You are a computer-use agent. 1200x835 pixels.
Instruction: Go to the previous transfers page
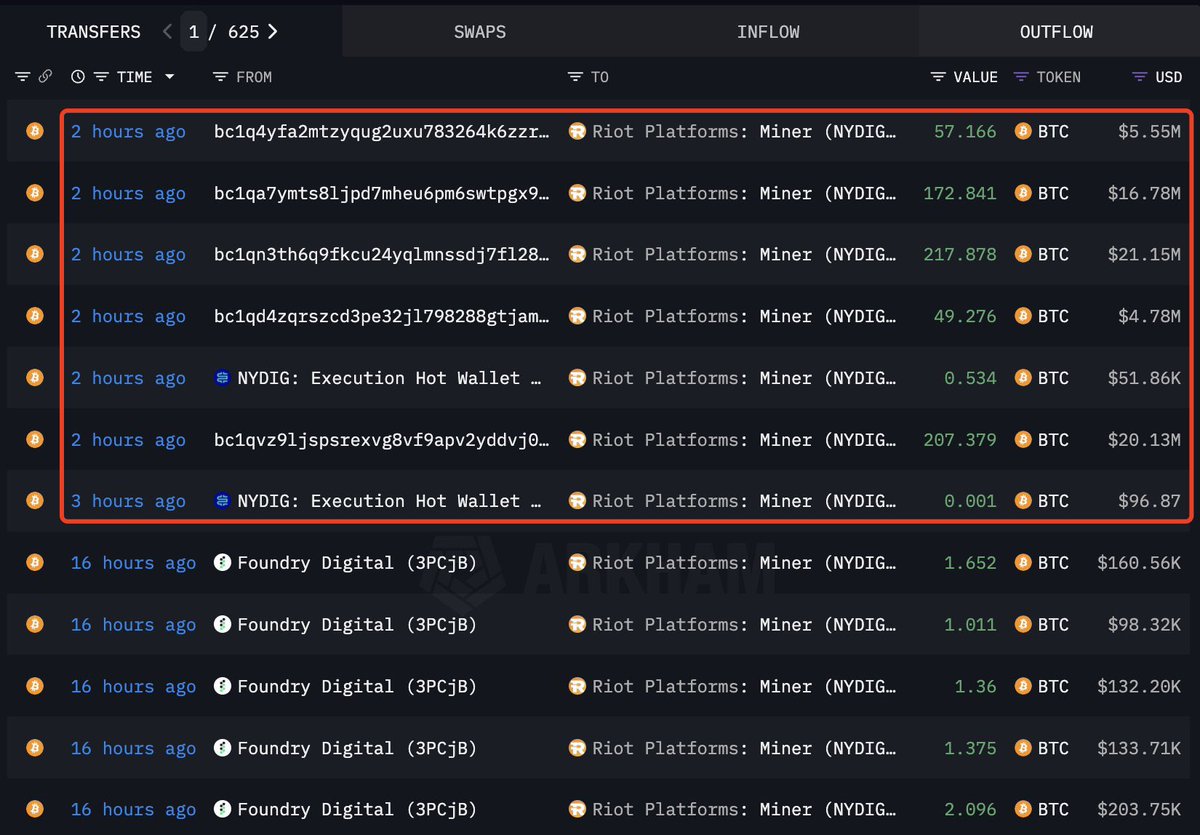(x=167, y=32)
